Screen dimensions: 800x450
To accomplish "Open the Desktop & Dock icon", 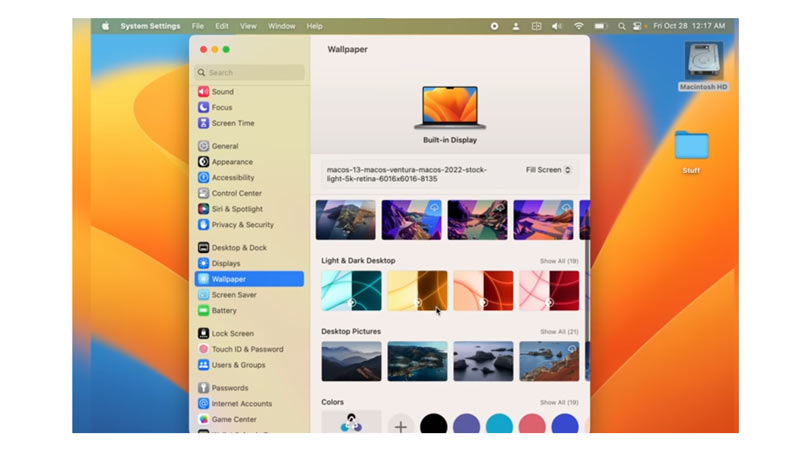I will point(203,247).
